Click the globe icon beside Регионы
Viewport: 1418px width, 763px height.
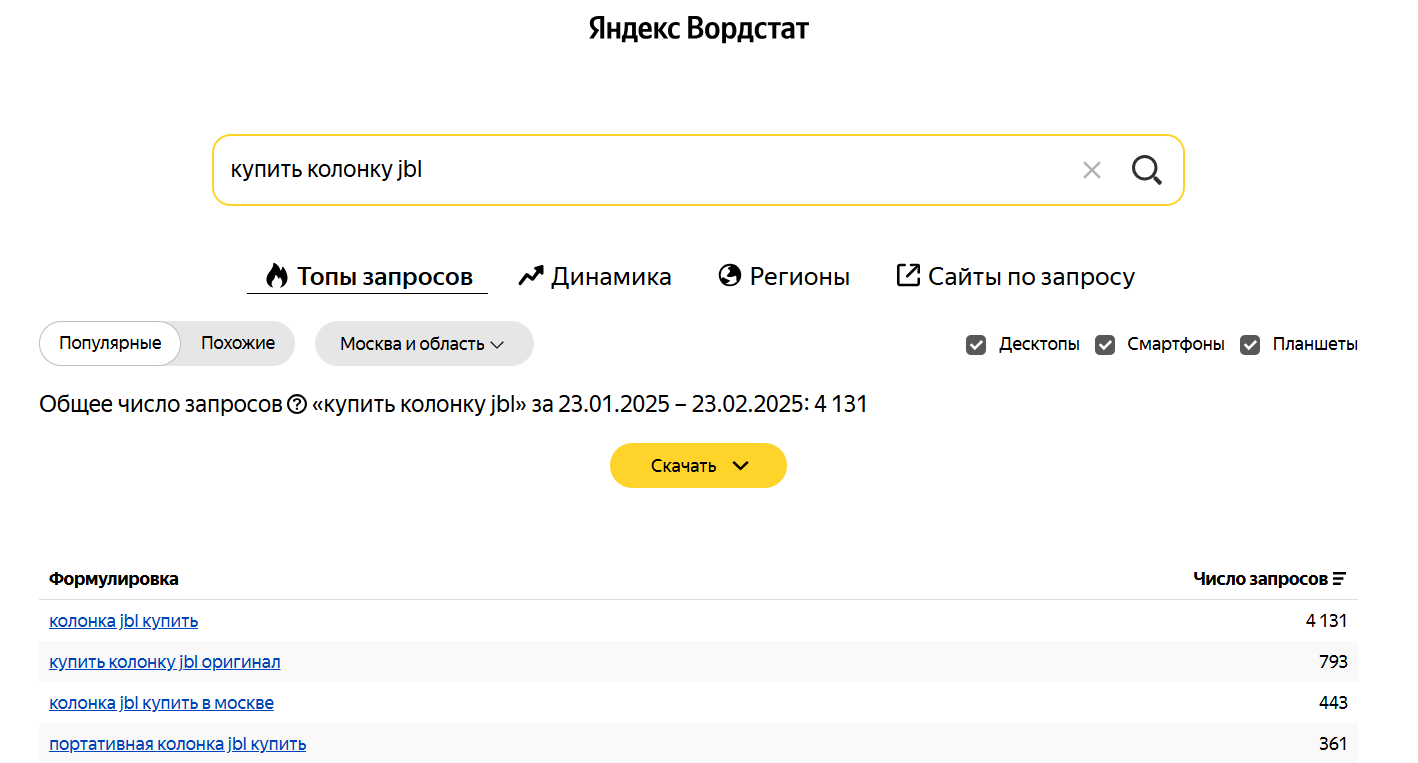pyautogui.click(x=730, y=275)
